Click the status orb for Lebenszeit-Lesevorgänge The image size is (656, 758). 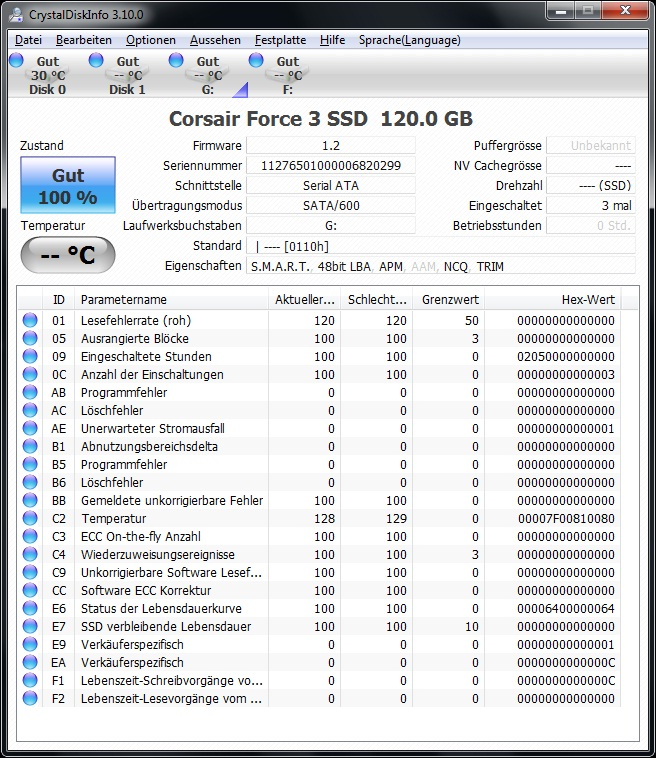pyautogui.click(x=30, y=699)
